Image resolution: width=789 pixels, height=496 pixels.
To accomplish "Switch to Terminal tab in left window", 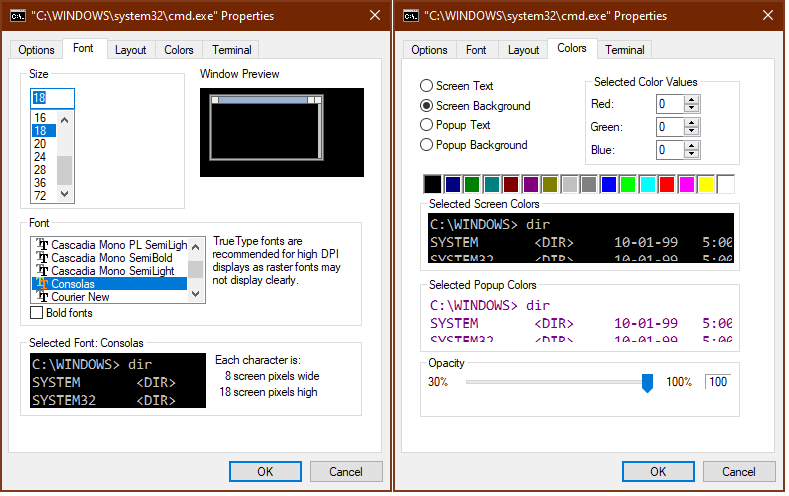I will (231, 50).
